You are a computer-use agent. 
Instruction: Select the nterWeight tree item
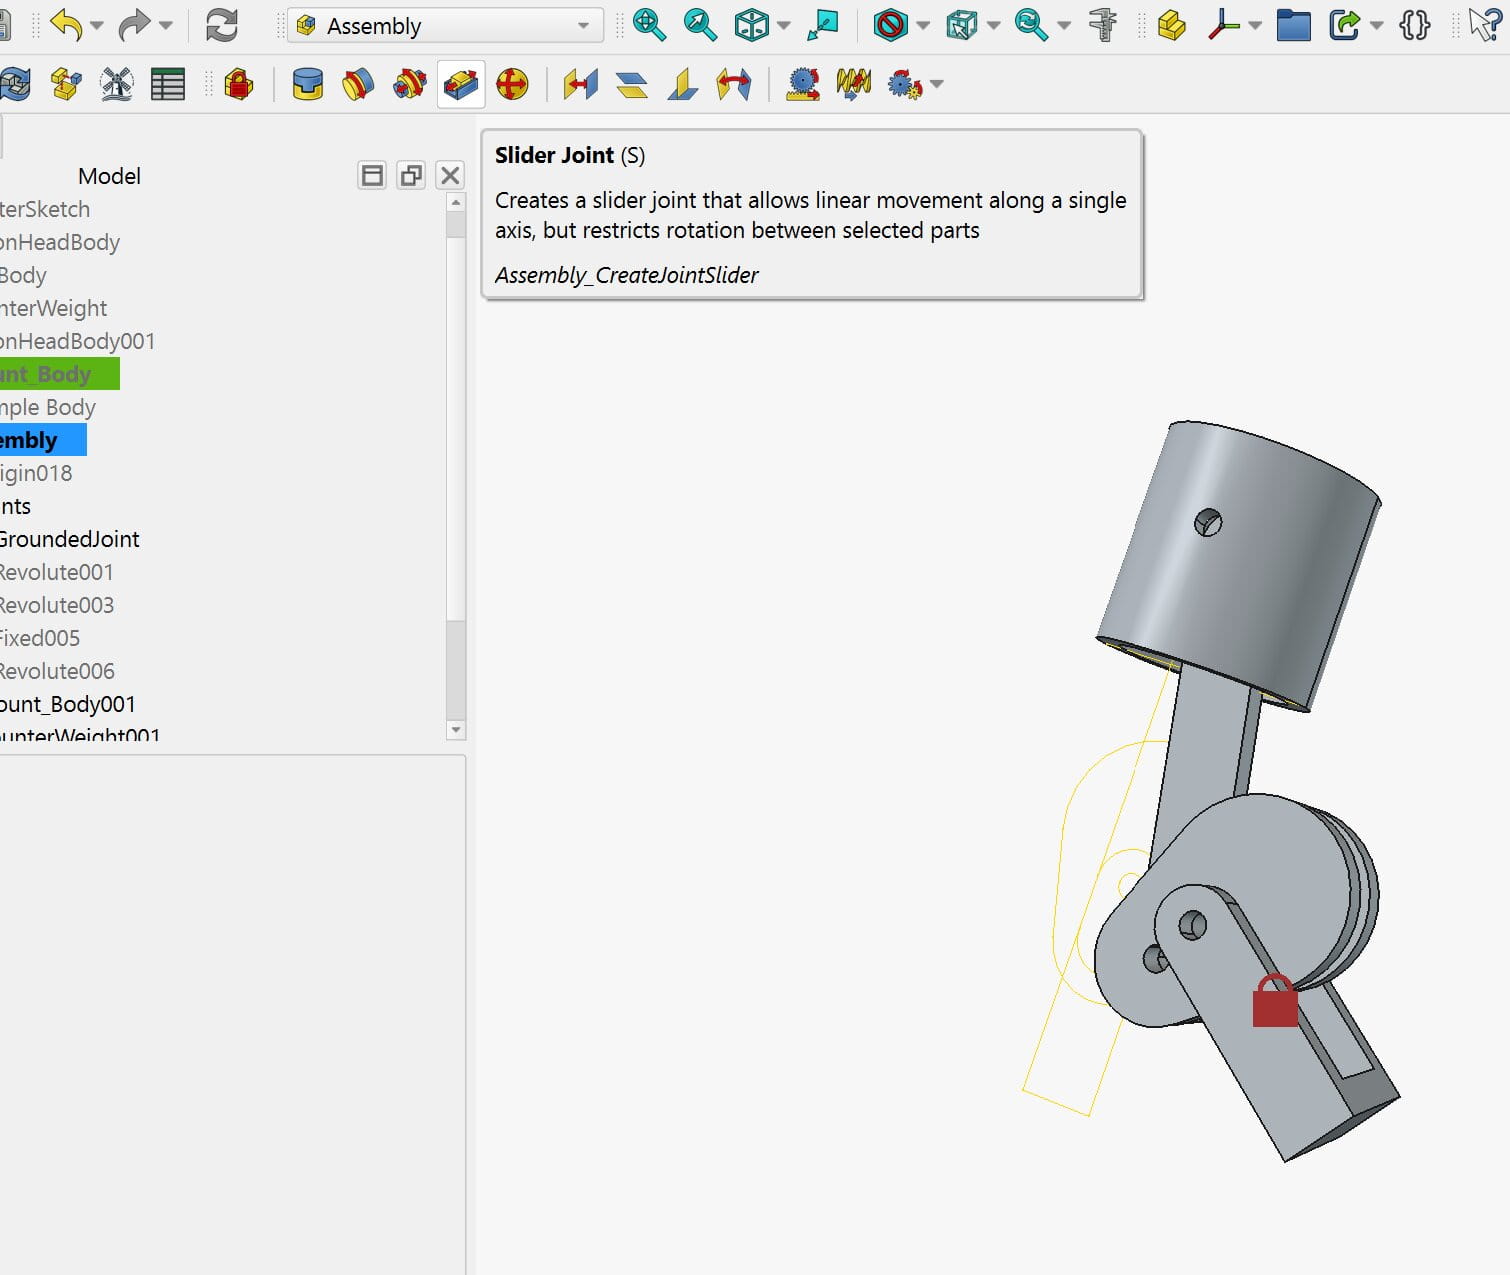point(53,308)
